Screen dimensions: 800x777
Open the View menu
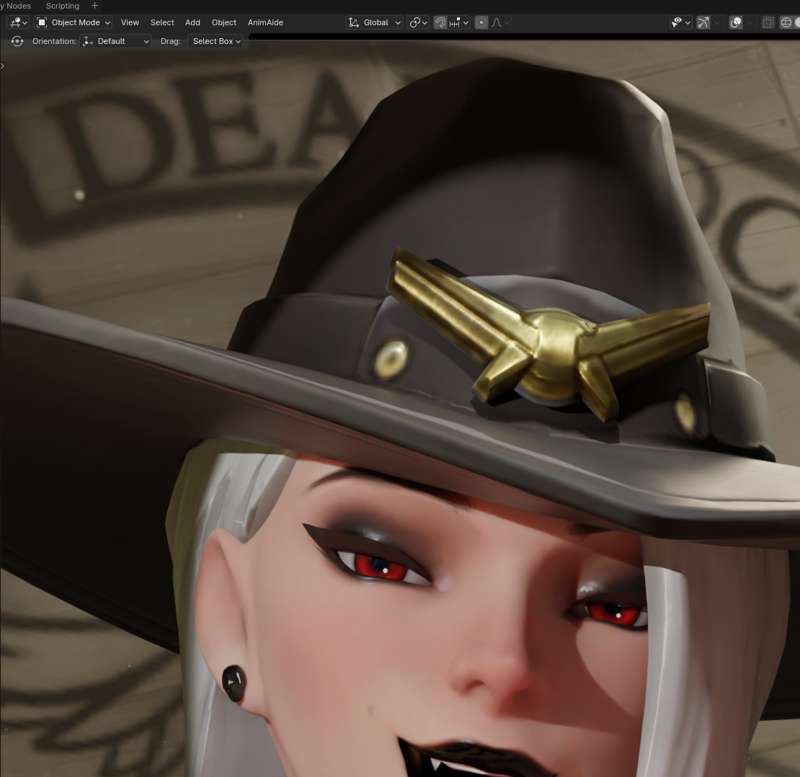coord(130,22)
